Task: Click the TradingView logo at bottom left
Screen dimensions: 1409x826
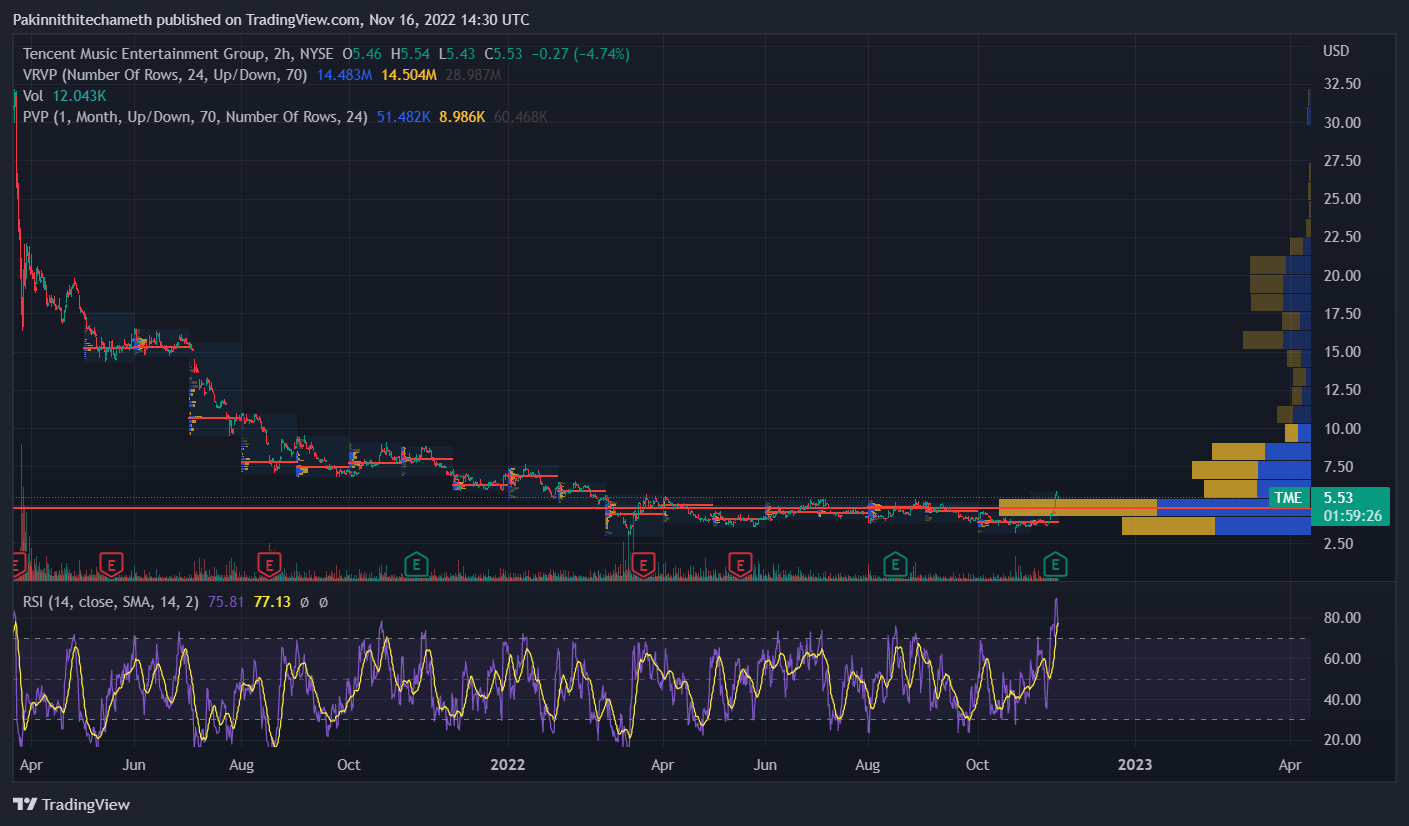Action: pyautogui.click(x=71, y=804)
